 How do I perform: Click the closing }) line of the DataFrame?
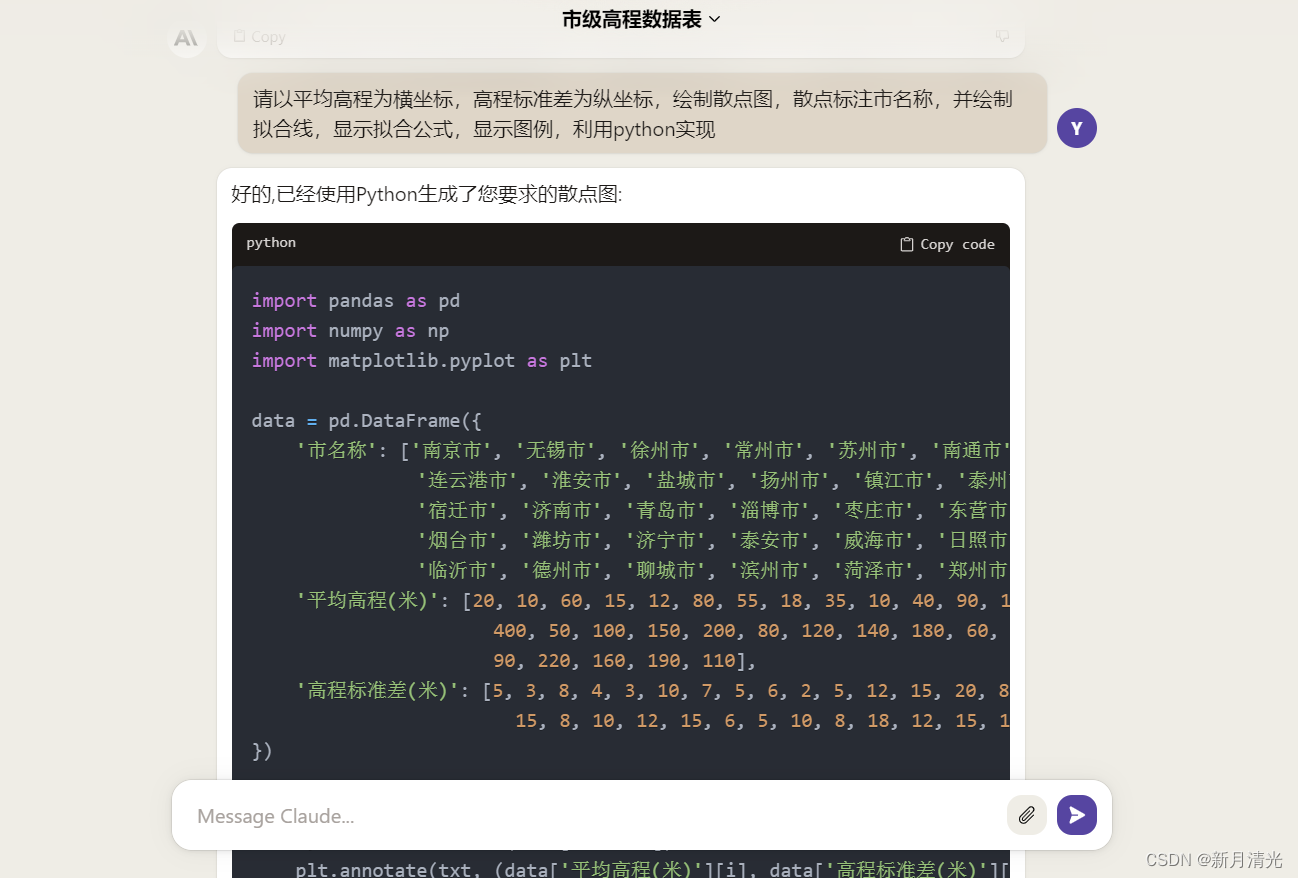262,751
